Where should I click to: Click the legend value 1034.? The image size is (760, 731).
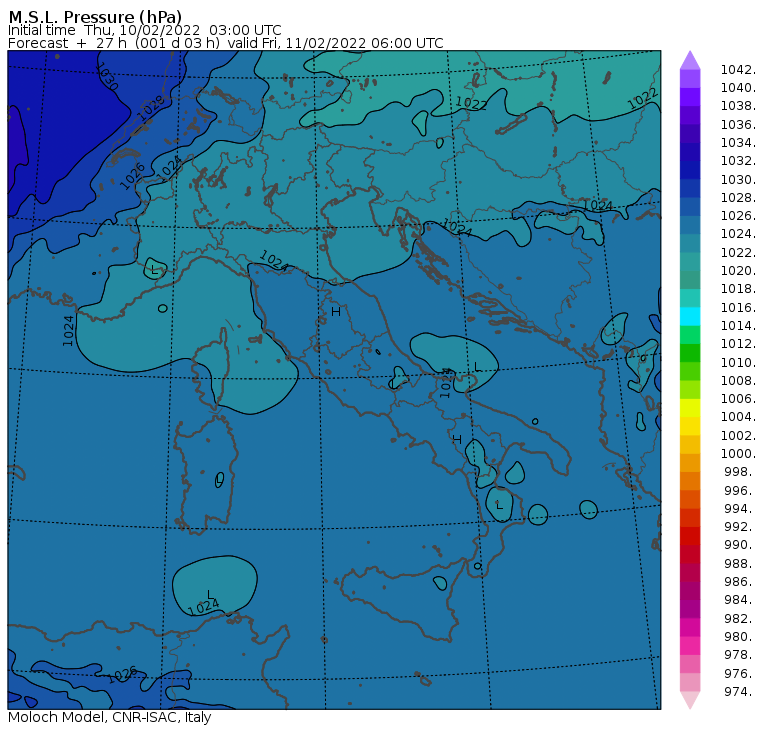pyautogui.click(x=738, y=143)
